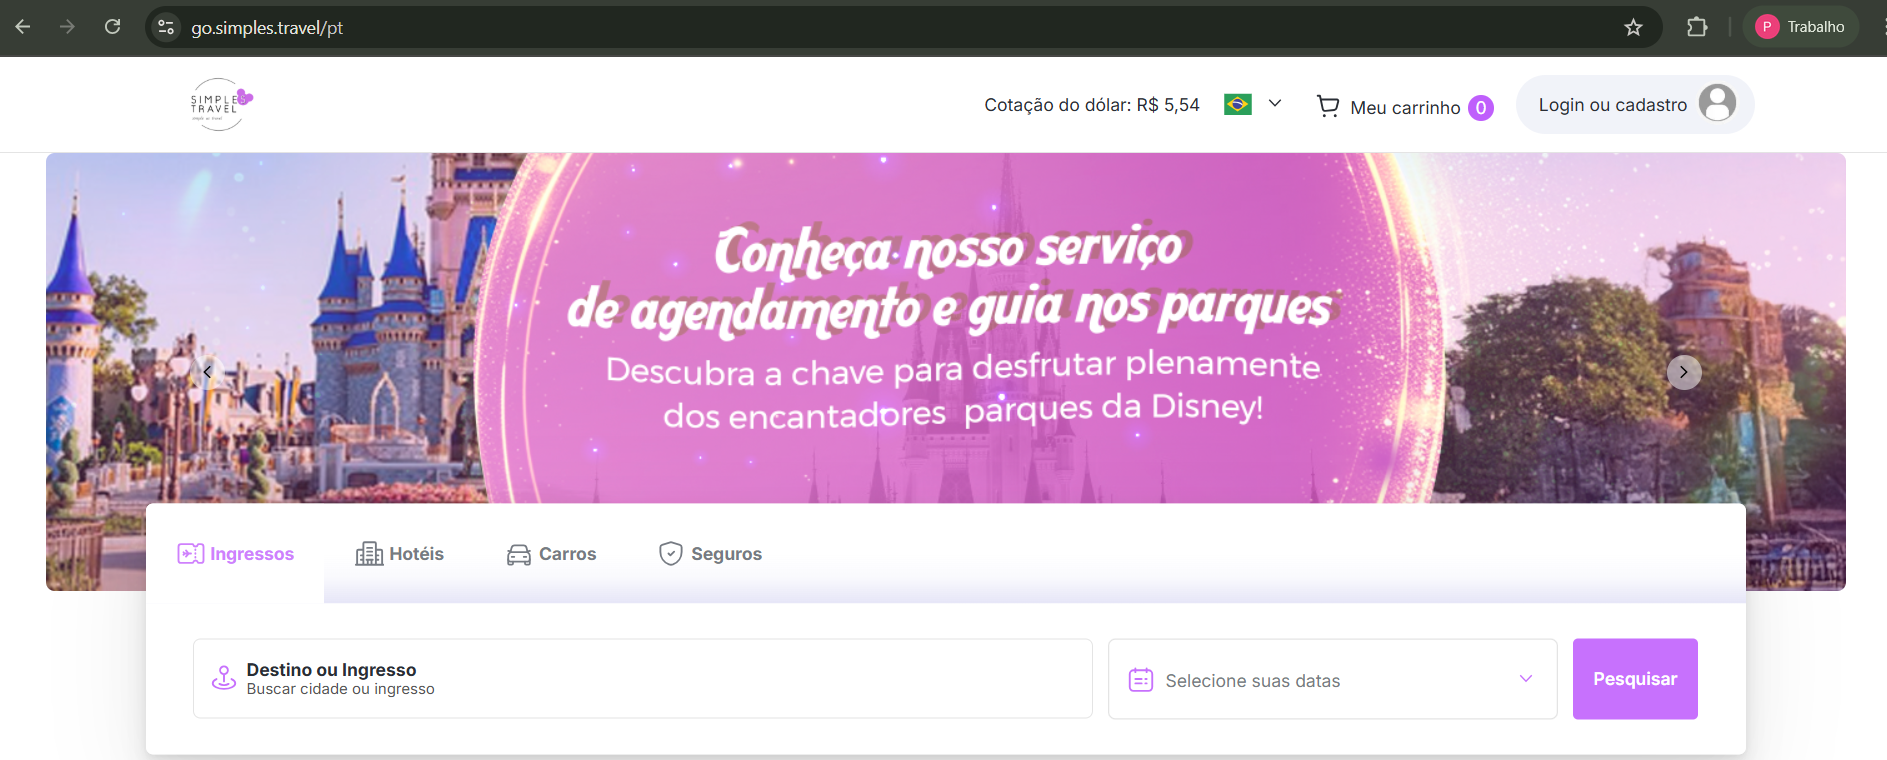Show previous banner slide
The image size is (1887, 760).
click(207, 372)
